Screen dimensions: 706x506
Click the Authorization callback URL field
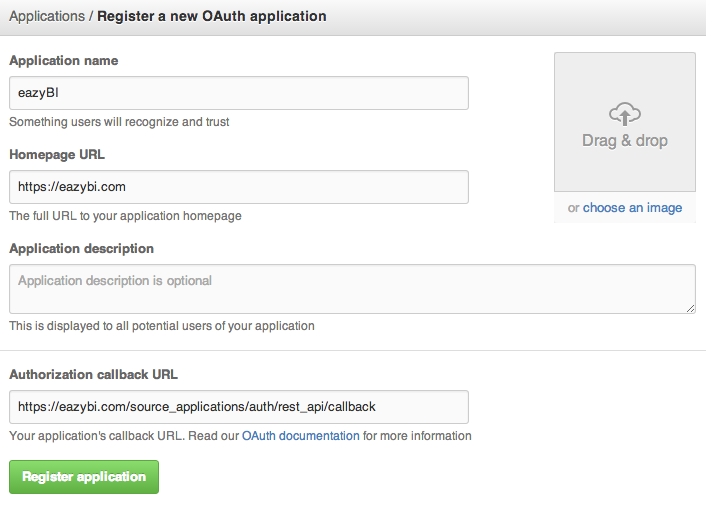[239, 407]
